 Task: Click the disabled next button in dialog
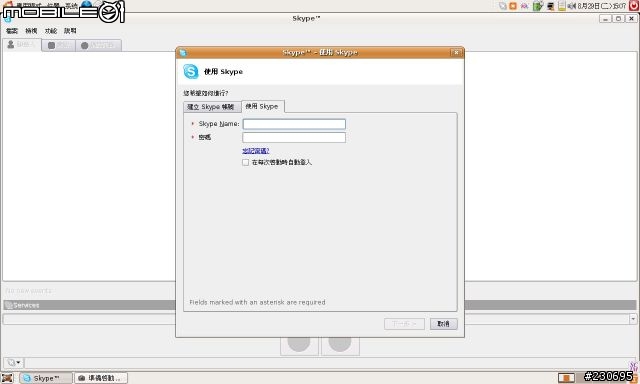404,324
